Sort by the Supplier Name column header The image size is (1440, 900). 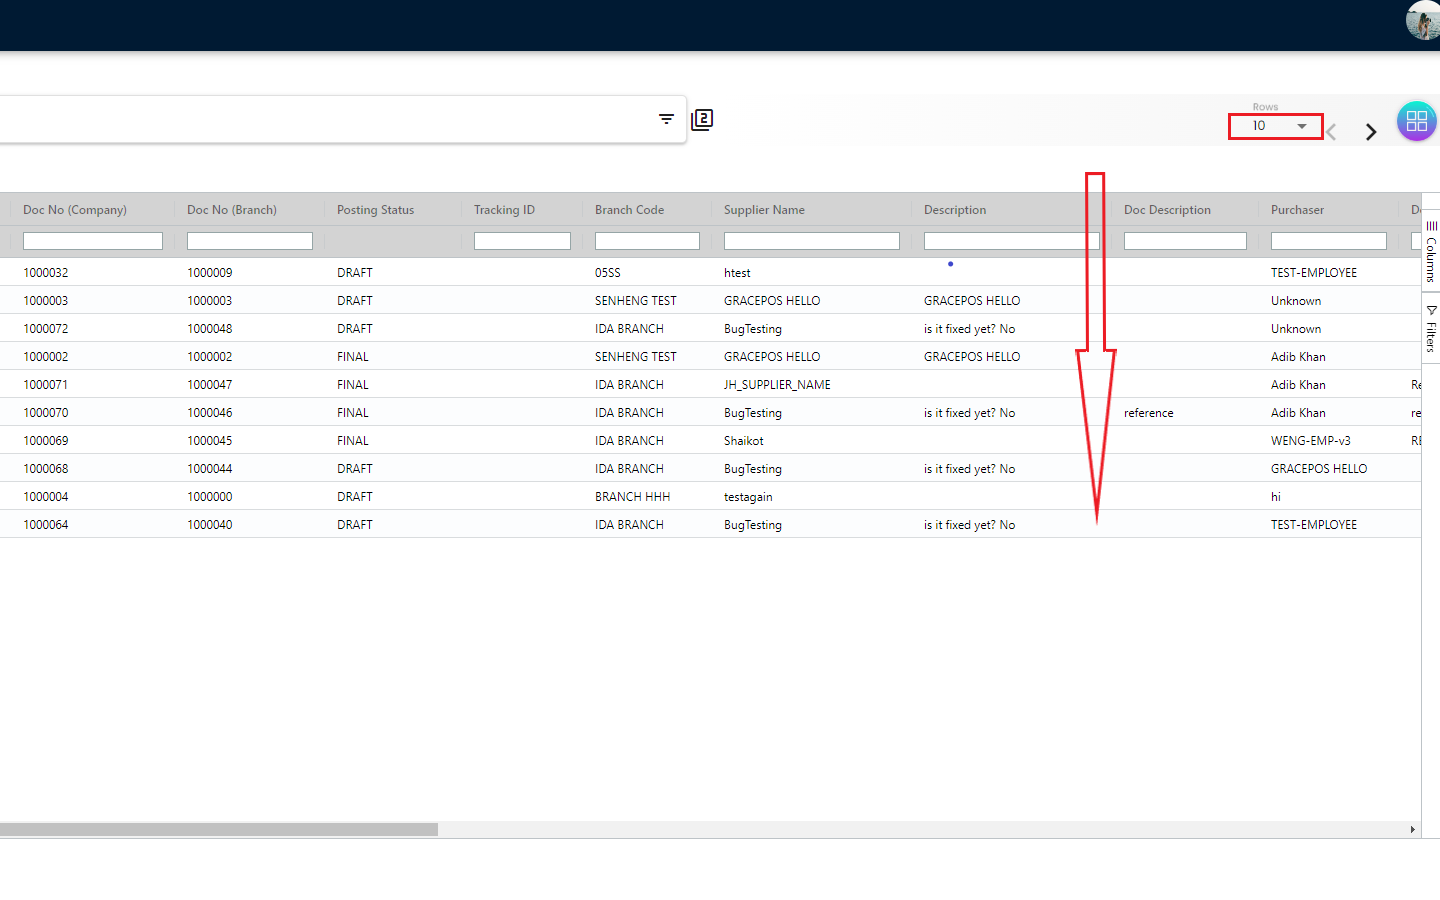tap(764, 210)
